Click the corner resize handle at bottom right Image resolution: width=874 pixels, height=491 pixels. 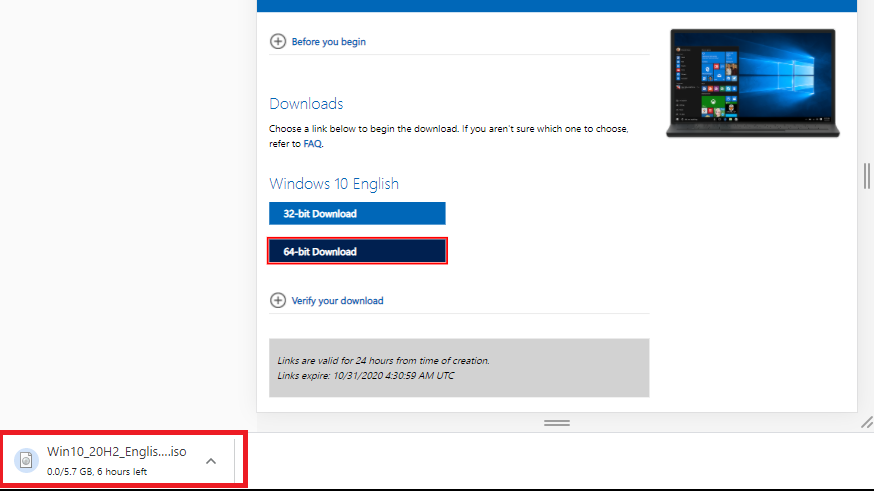867,422
